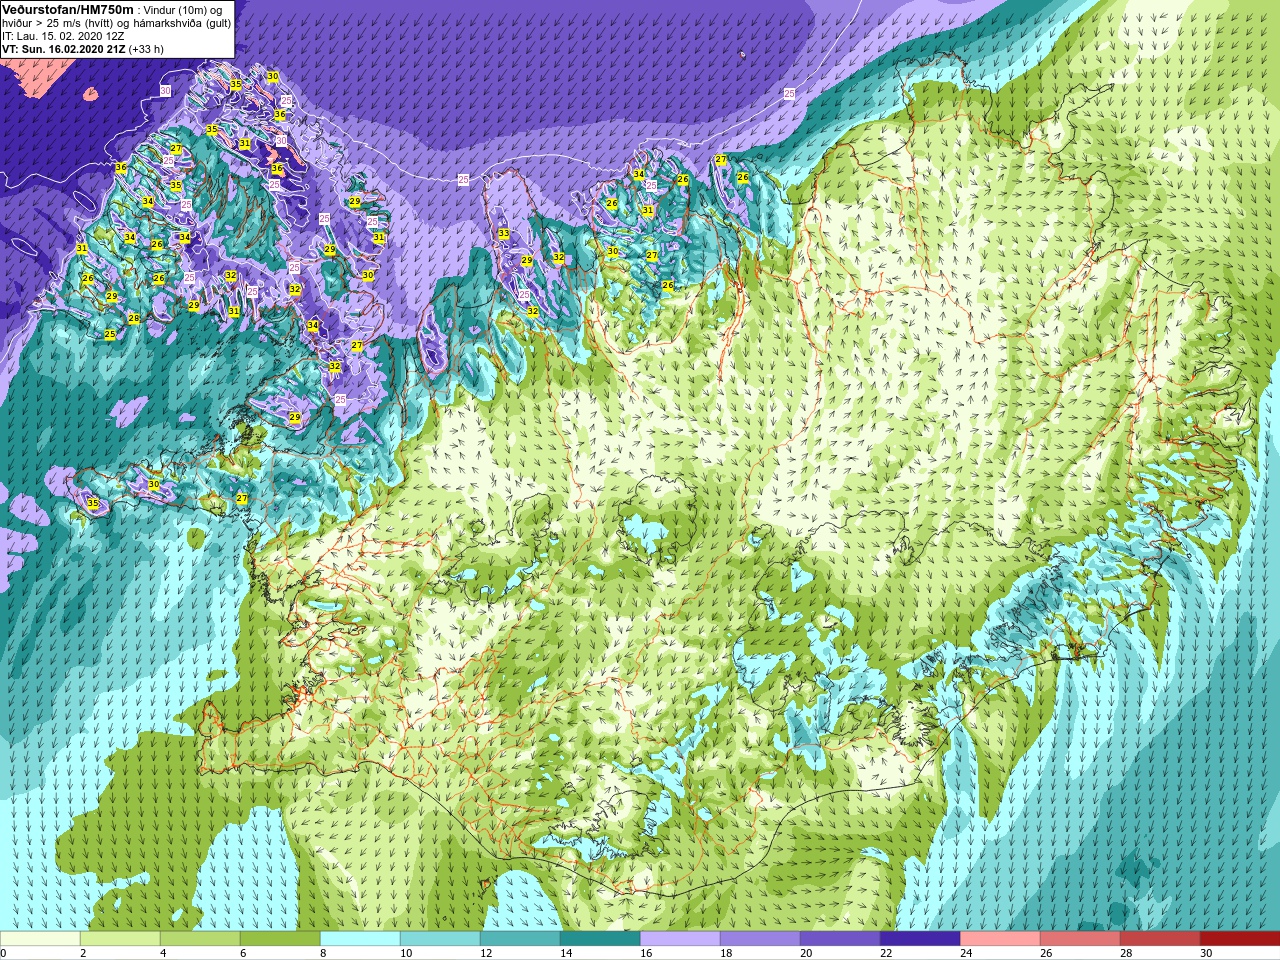Click the legend scale number 0
1280x960 pixels.
[x=4, y=953]
